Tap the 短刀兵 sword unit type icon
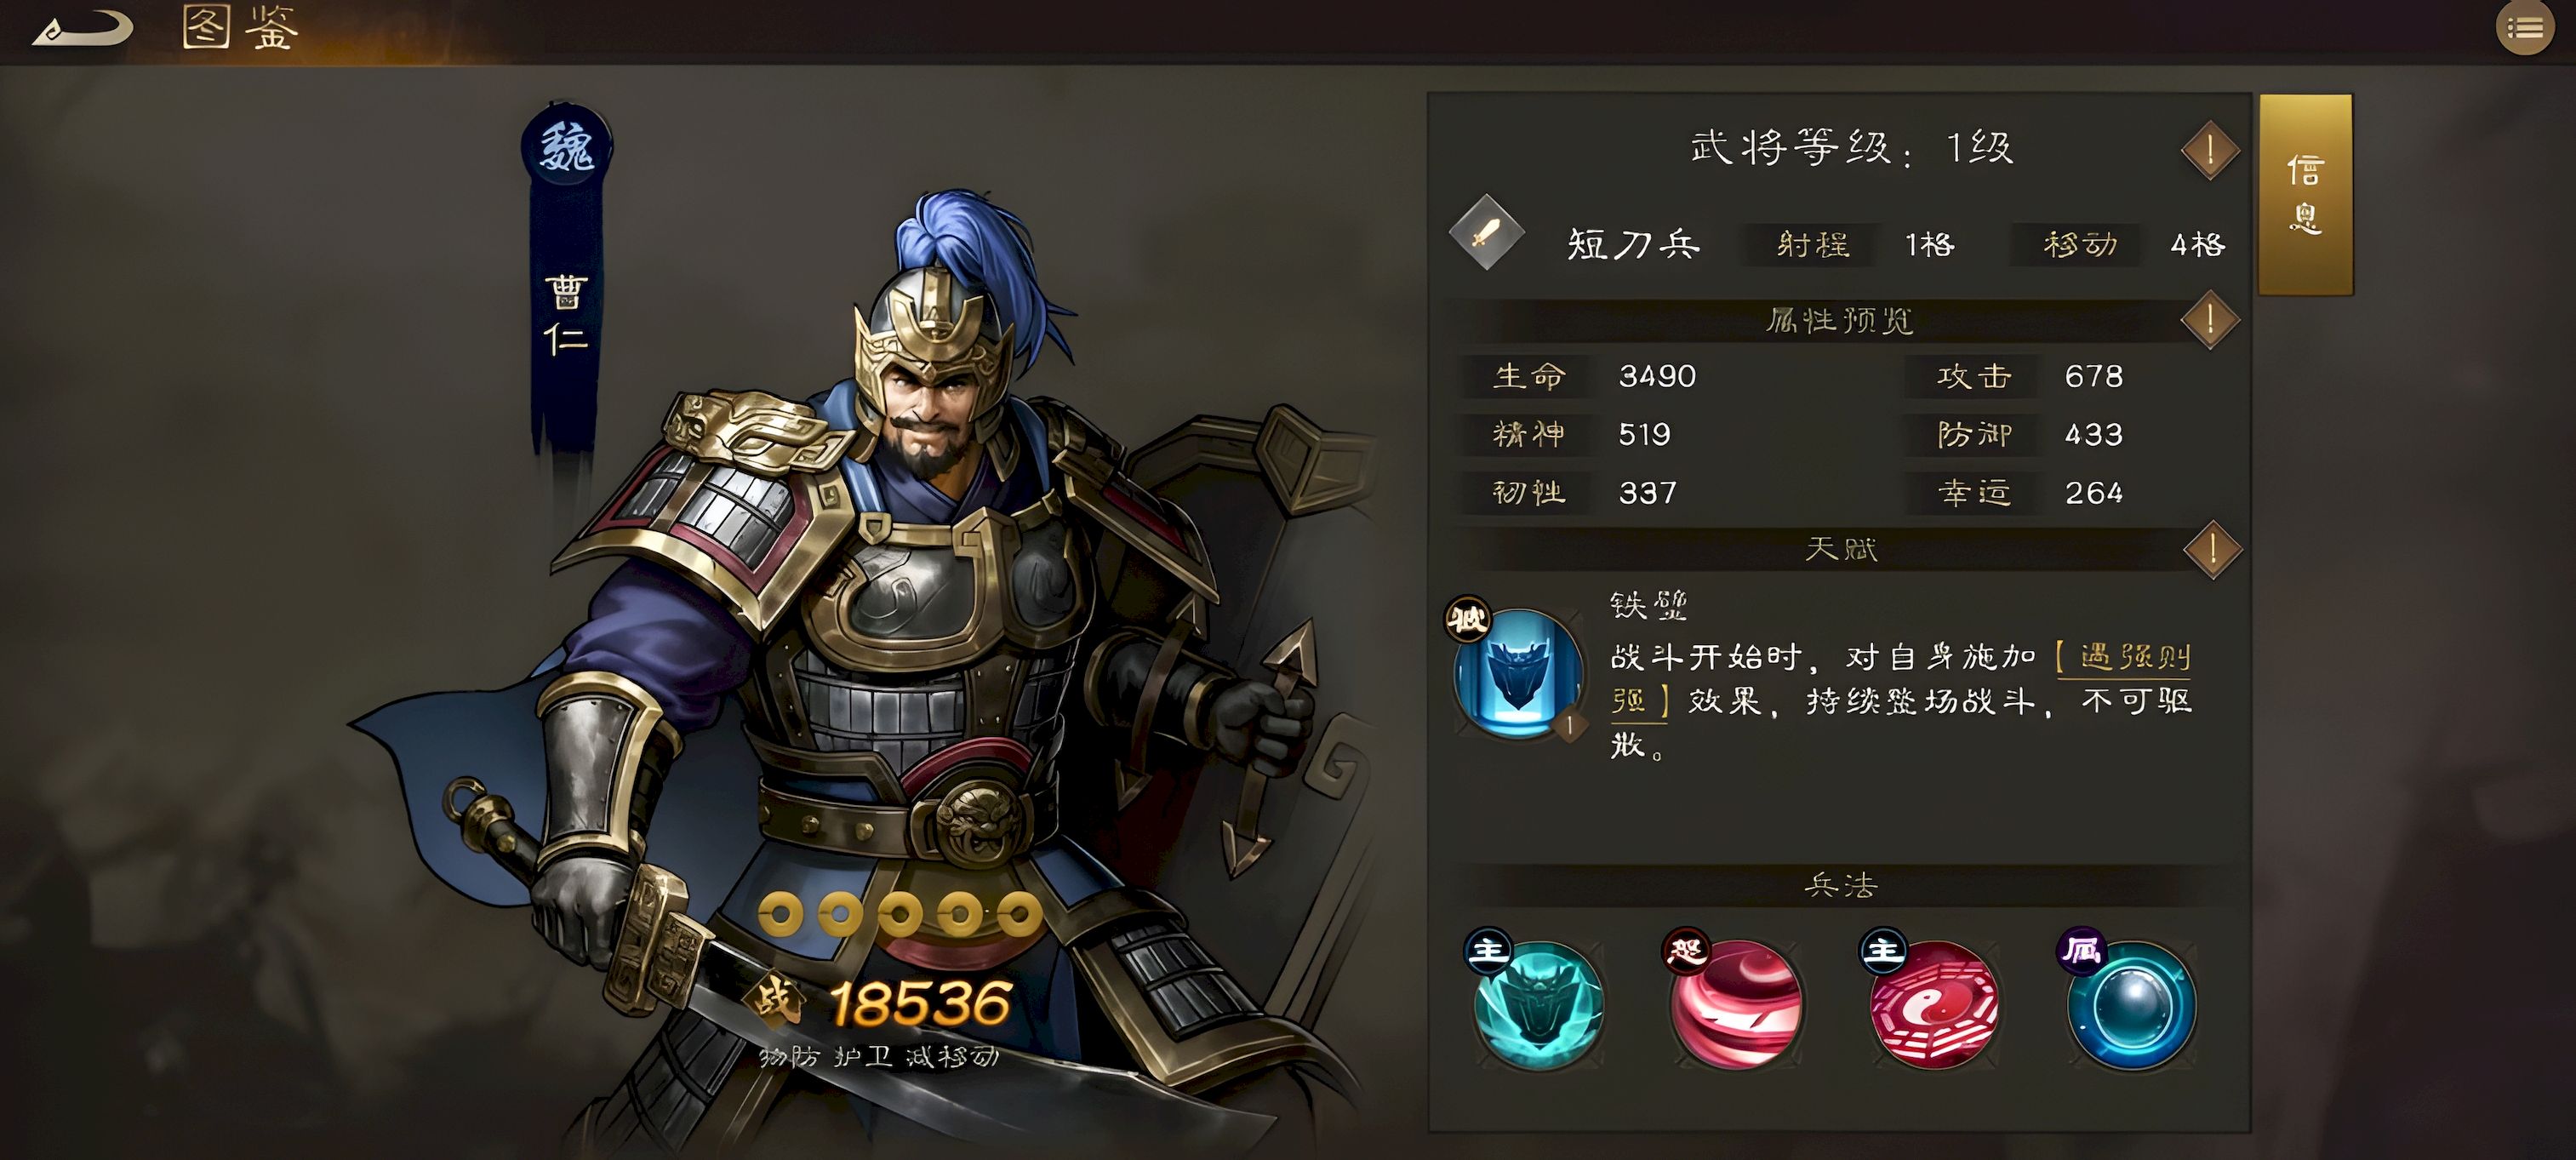The image size is (2576, 1160). coord(1487,232)
